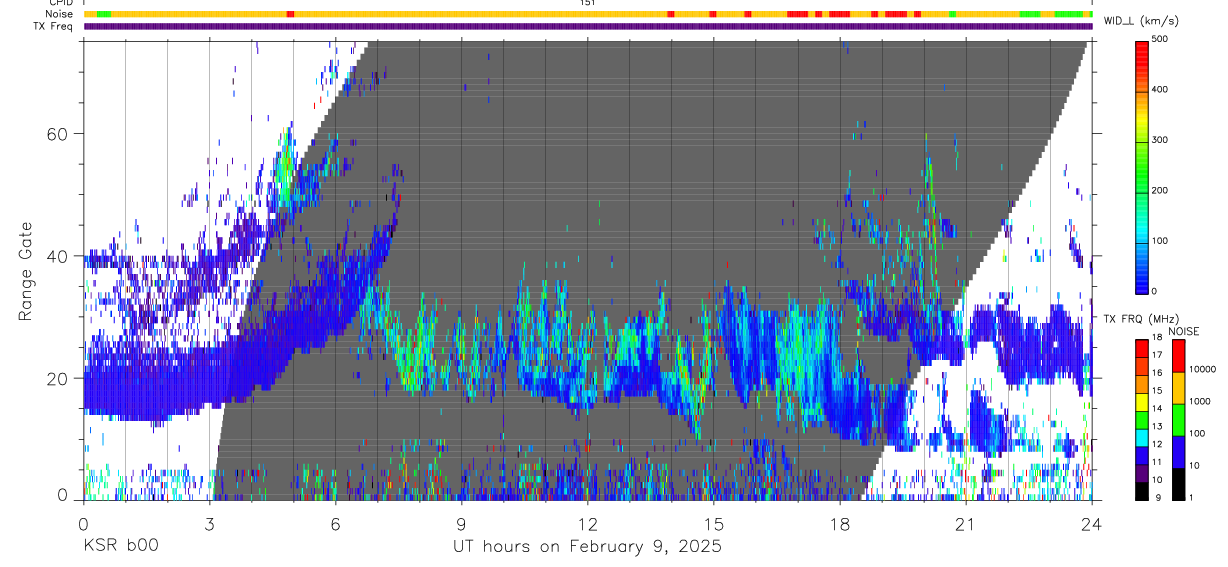Viewport: 1228px width, 567px height.
Task: Click the WID (km/s) legend title
Action: [1139, 20]
